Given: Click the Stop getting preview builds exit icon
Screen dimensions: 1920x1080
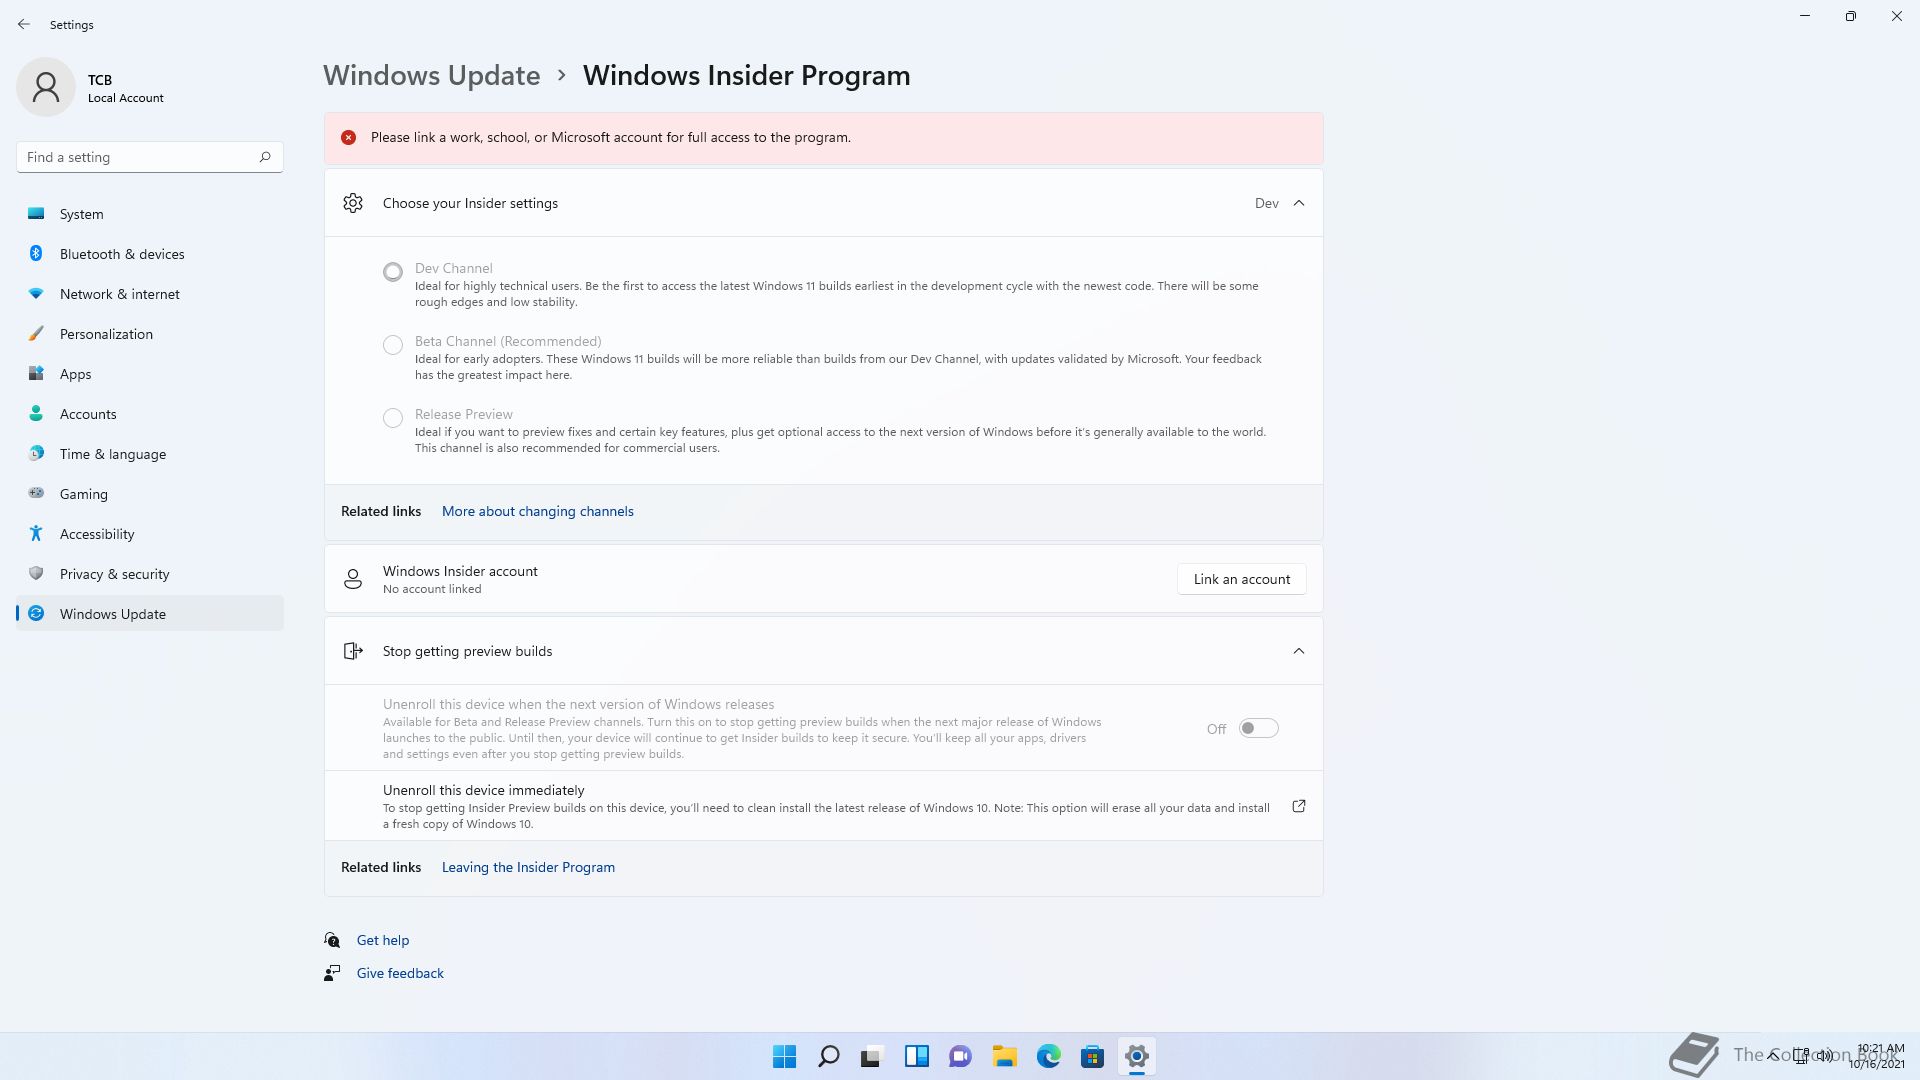Looking at the screenshot, I should pyautogui.click(x=353, y=651).
